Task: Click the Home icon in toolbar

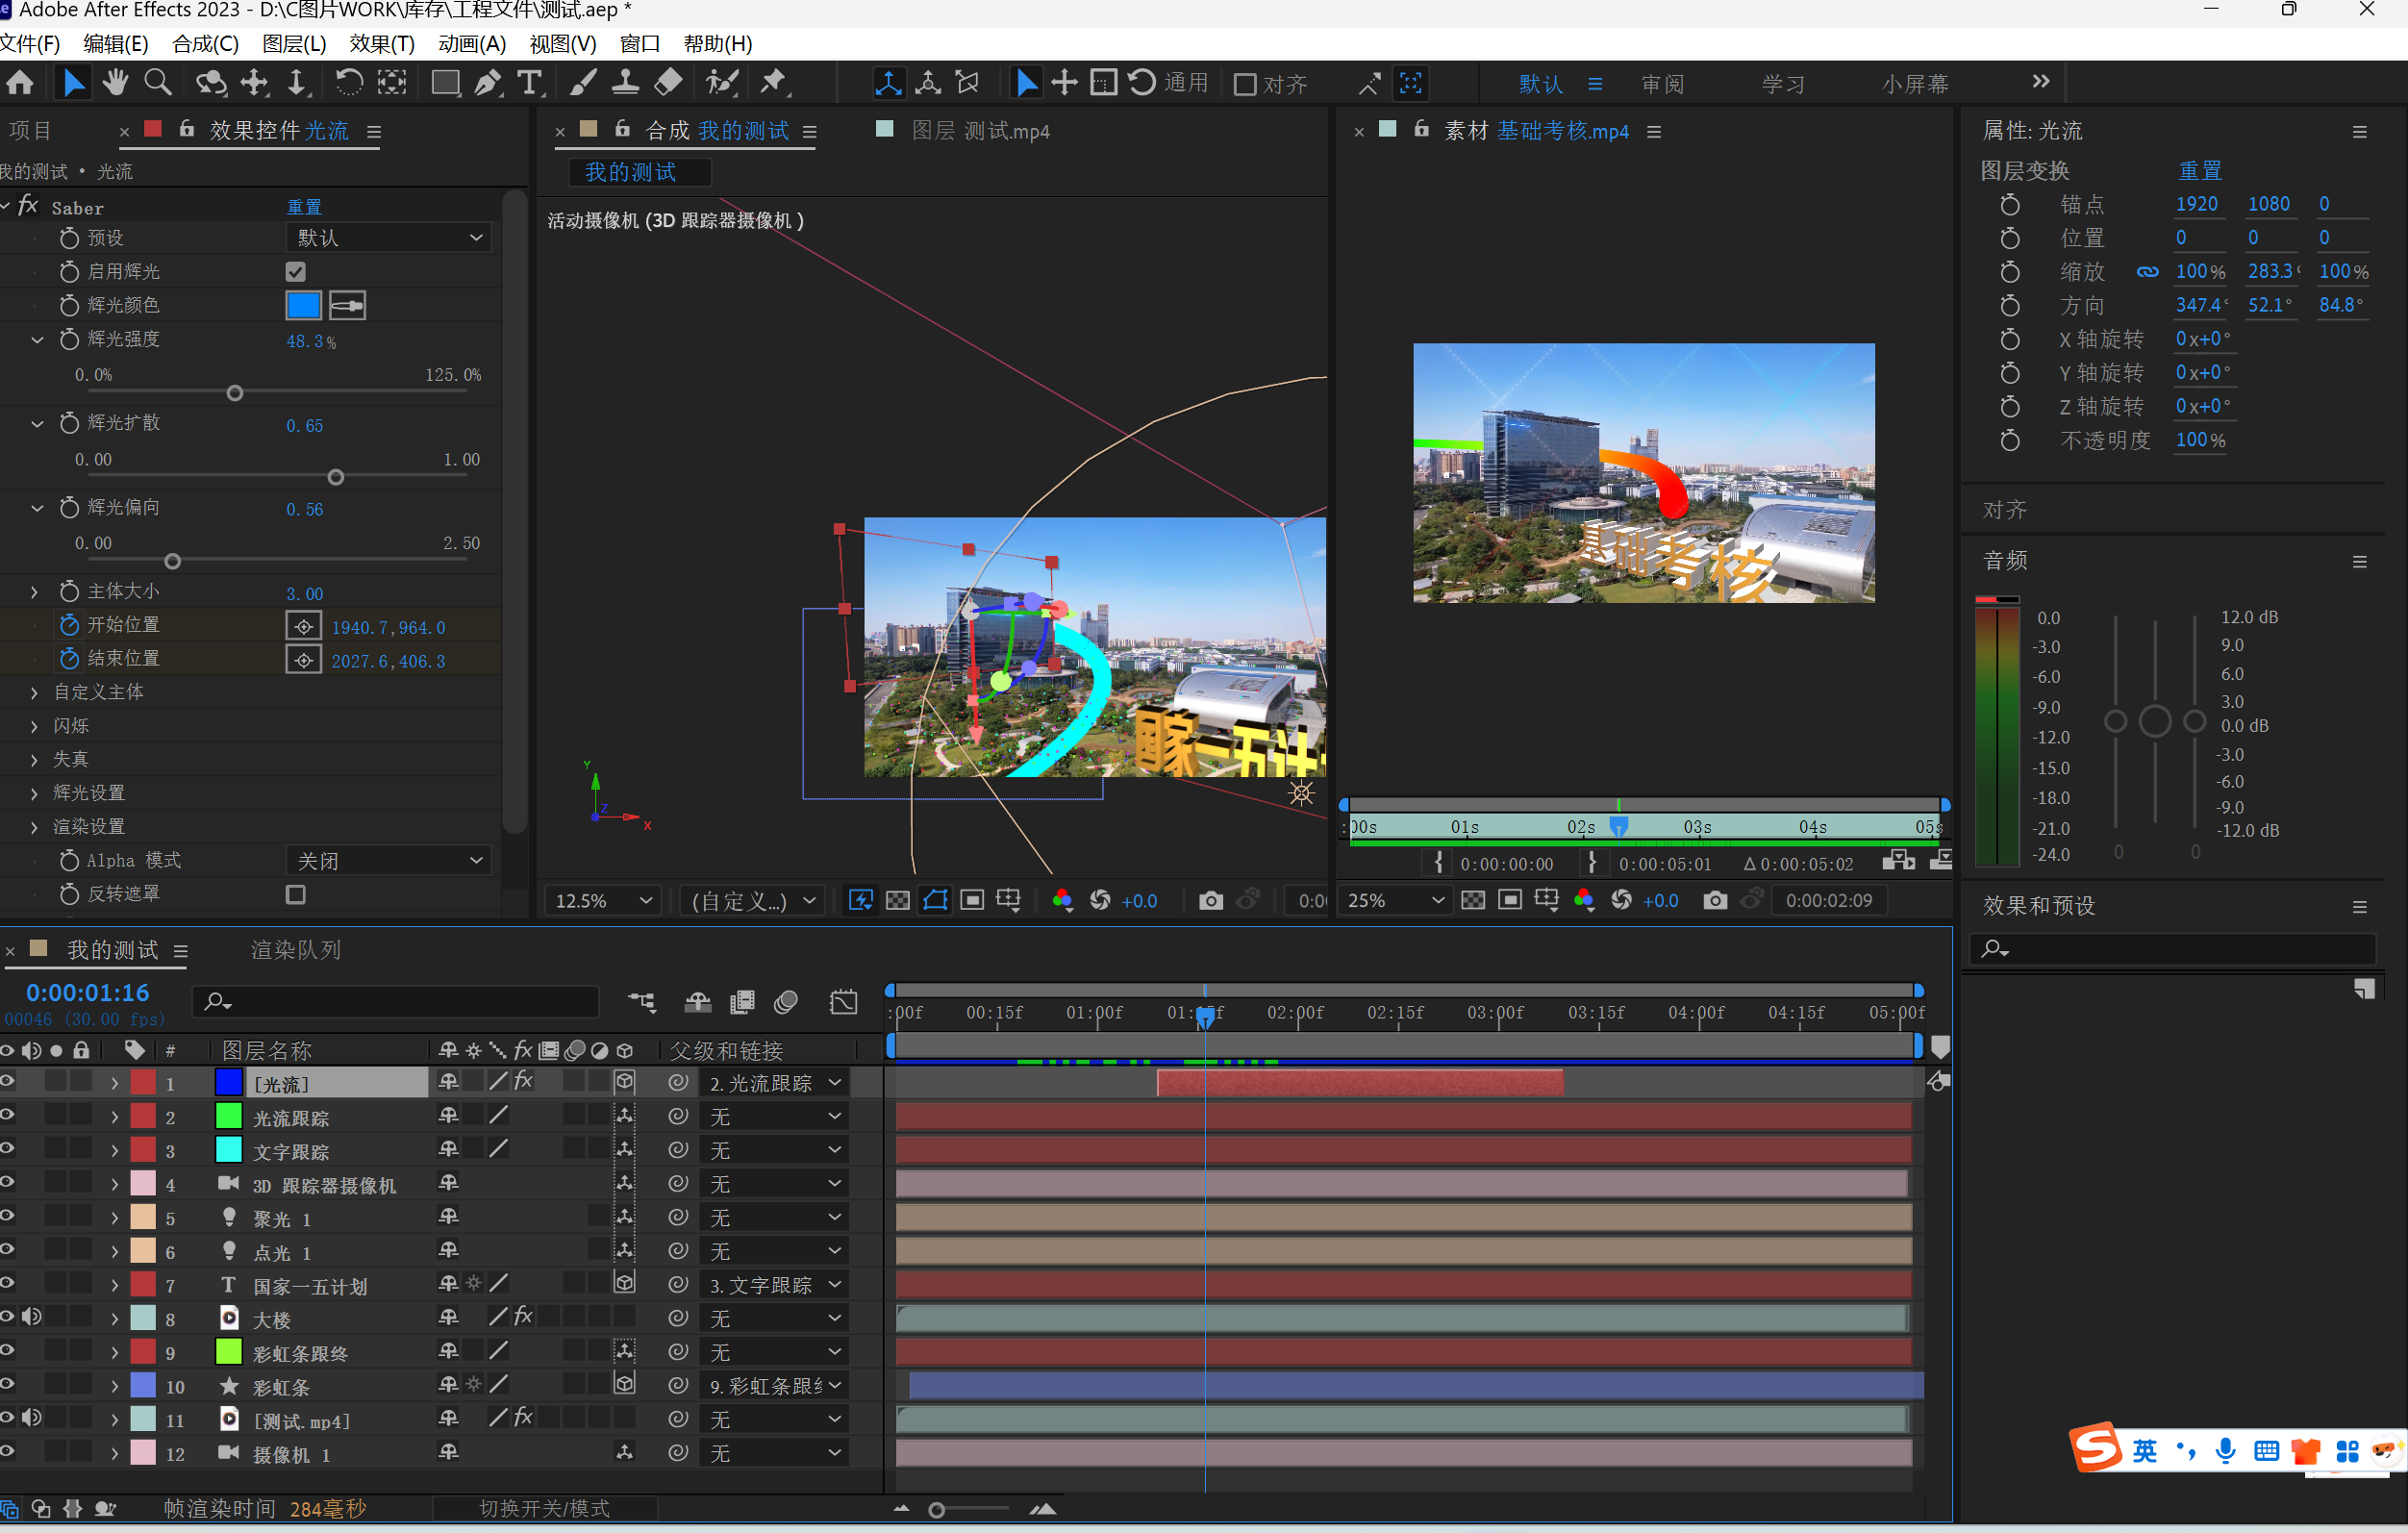Action: click(20, 83)
